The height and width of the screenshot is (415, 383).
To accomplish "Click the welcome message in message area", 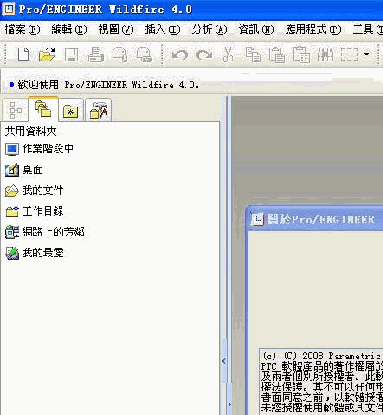I will pos(108,85).
